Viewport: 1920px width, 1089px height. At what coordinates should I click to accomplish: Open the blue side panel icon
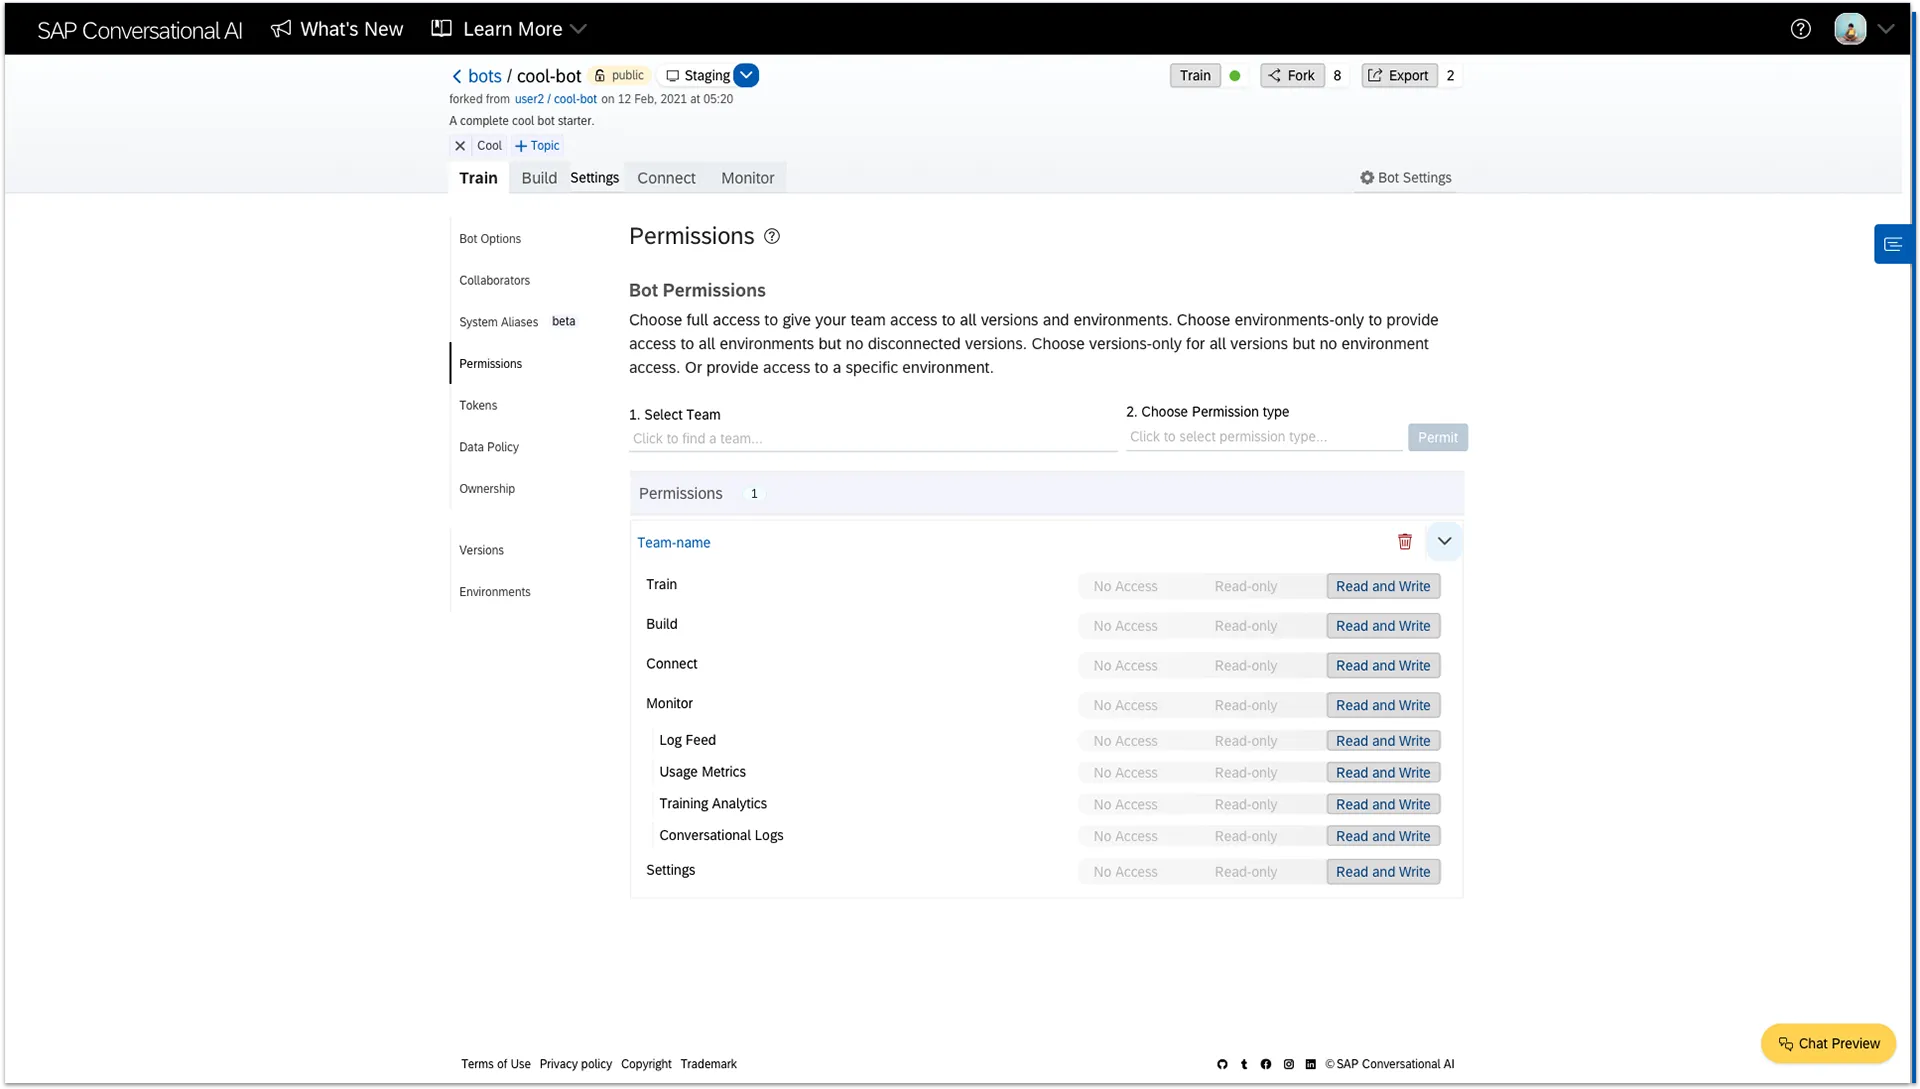1892,244
